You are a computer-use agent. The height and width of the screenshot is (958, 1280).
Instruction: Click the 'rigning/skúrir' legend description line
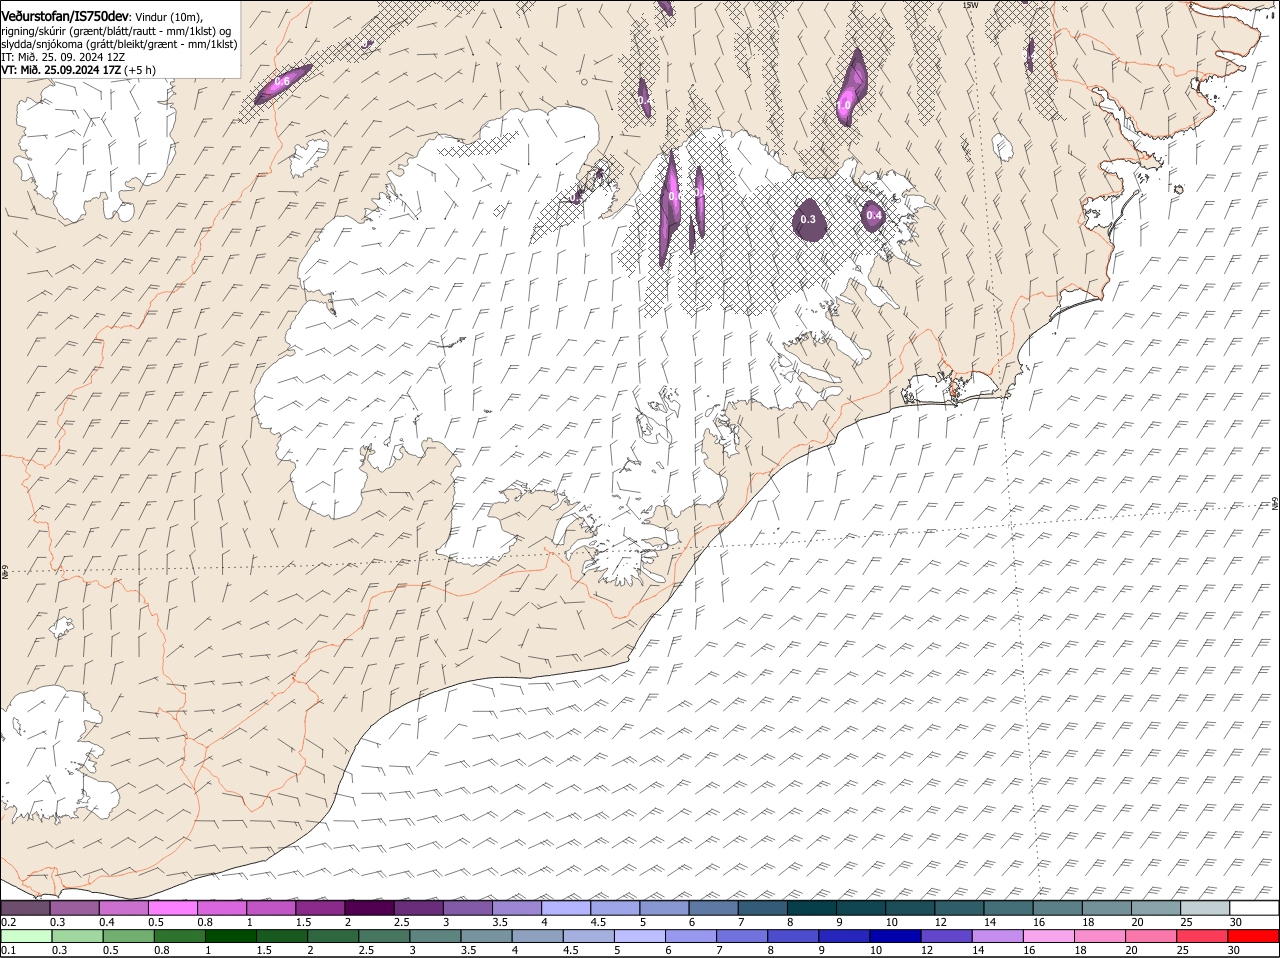(116, 31)
